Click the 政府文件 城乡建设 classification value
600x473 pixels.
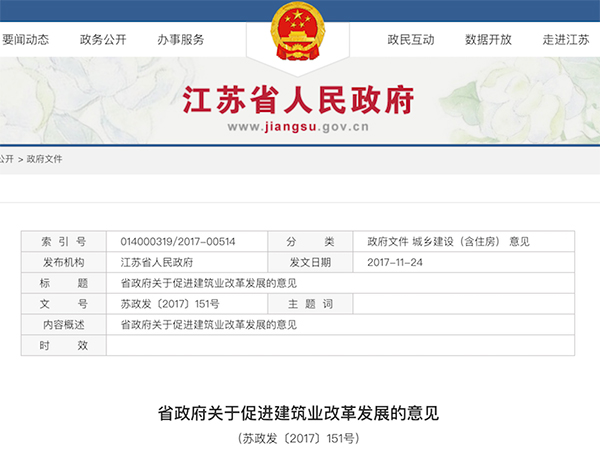[x=448, y=242]
